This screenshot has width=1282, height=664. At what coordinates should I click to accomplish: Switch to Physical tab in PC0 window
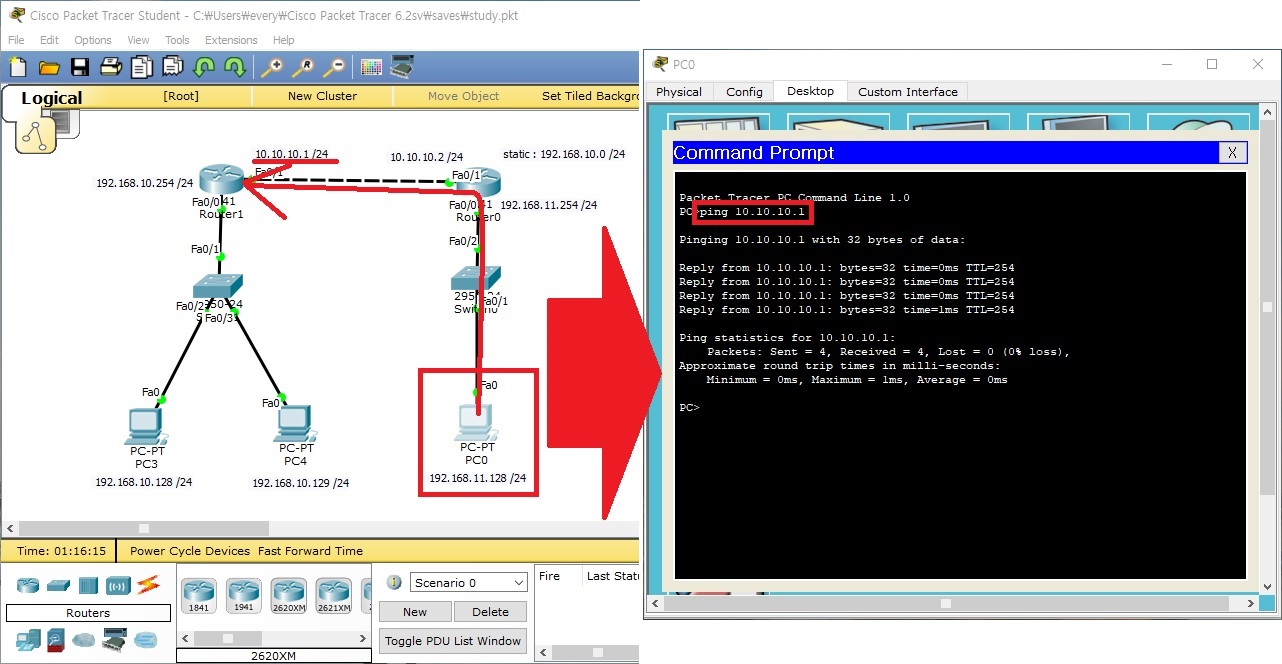(x=679, y=92)
